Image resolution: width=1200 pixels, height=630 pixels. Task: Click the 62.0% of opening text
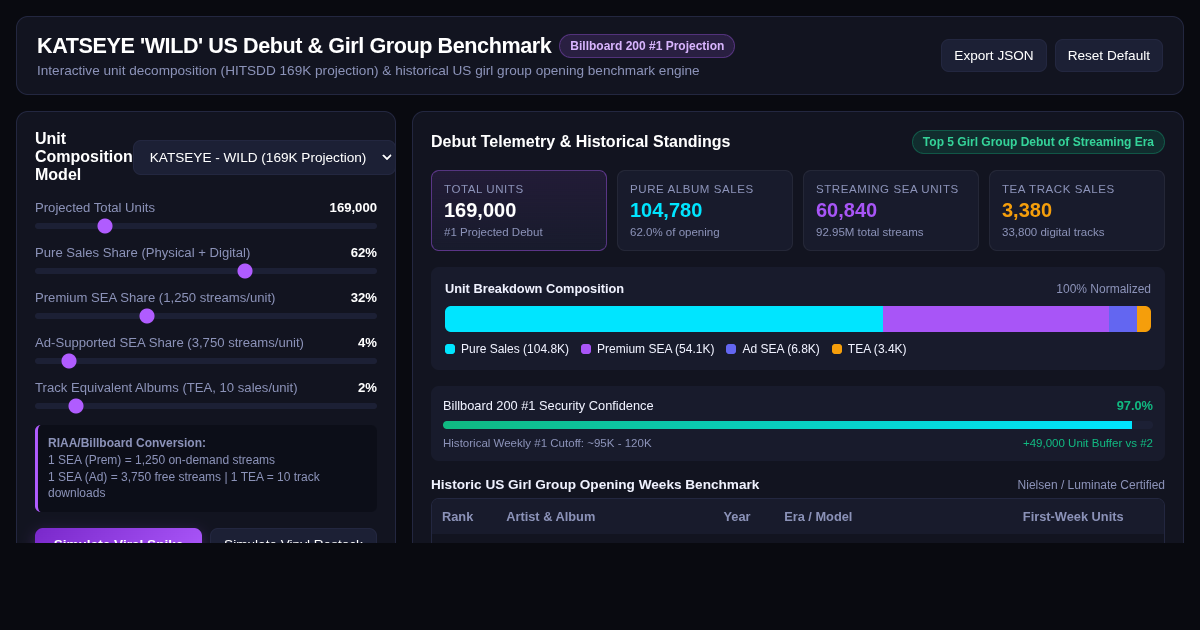pos(675,232)
